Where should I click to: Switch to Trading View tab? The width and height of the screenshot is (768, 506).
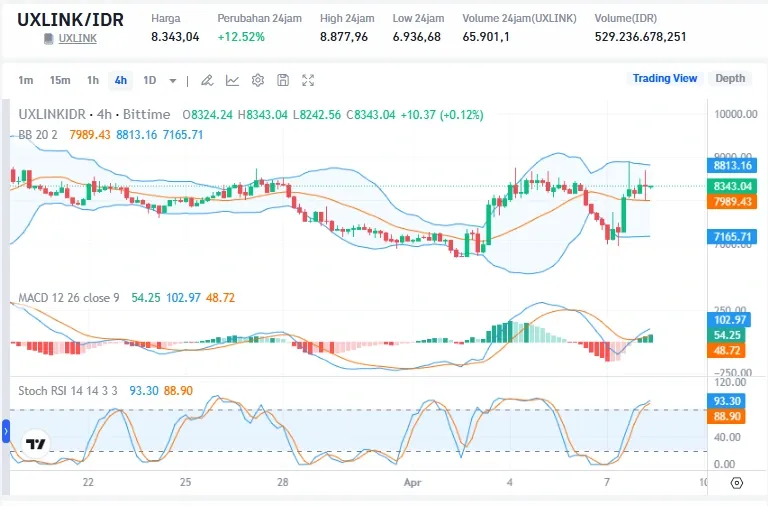tap(665, 78)
